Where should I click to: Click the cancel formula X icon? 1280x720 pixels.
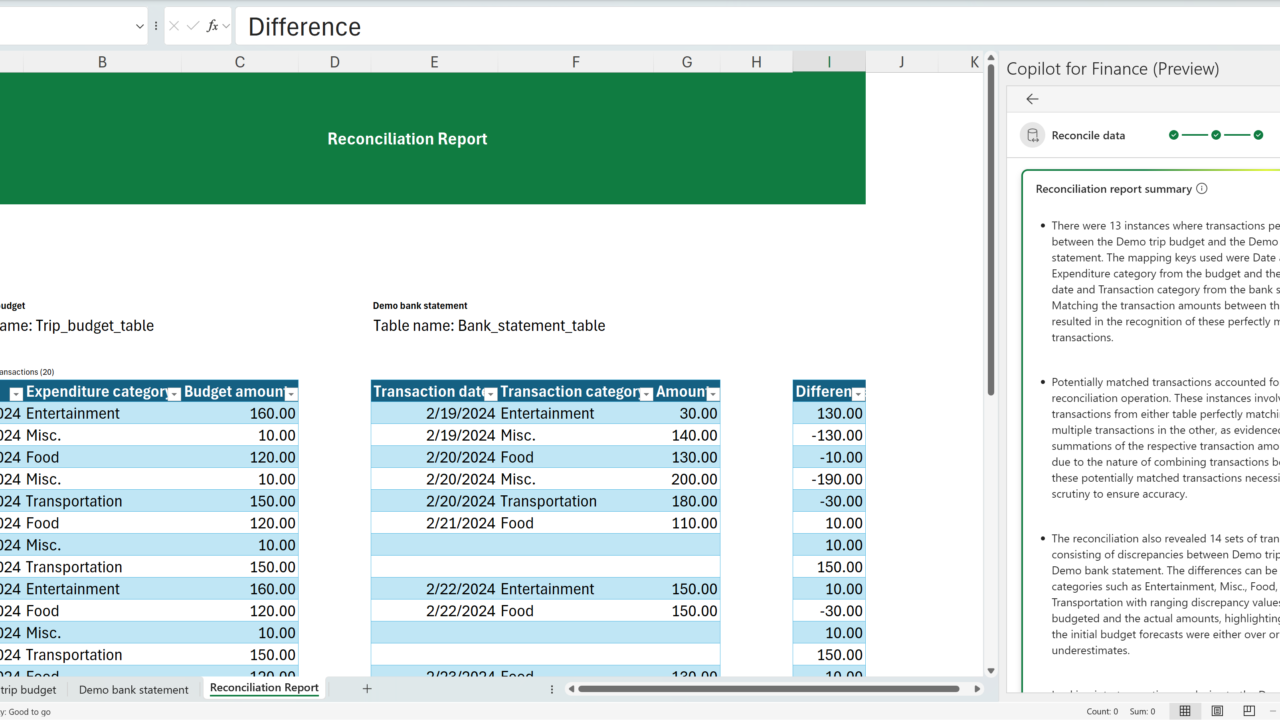coord(174,26)
